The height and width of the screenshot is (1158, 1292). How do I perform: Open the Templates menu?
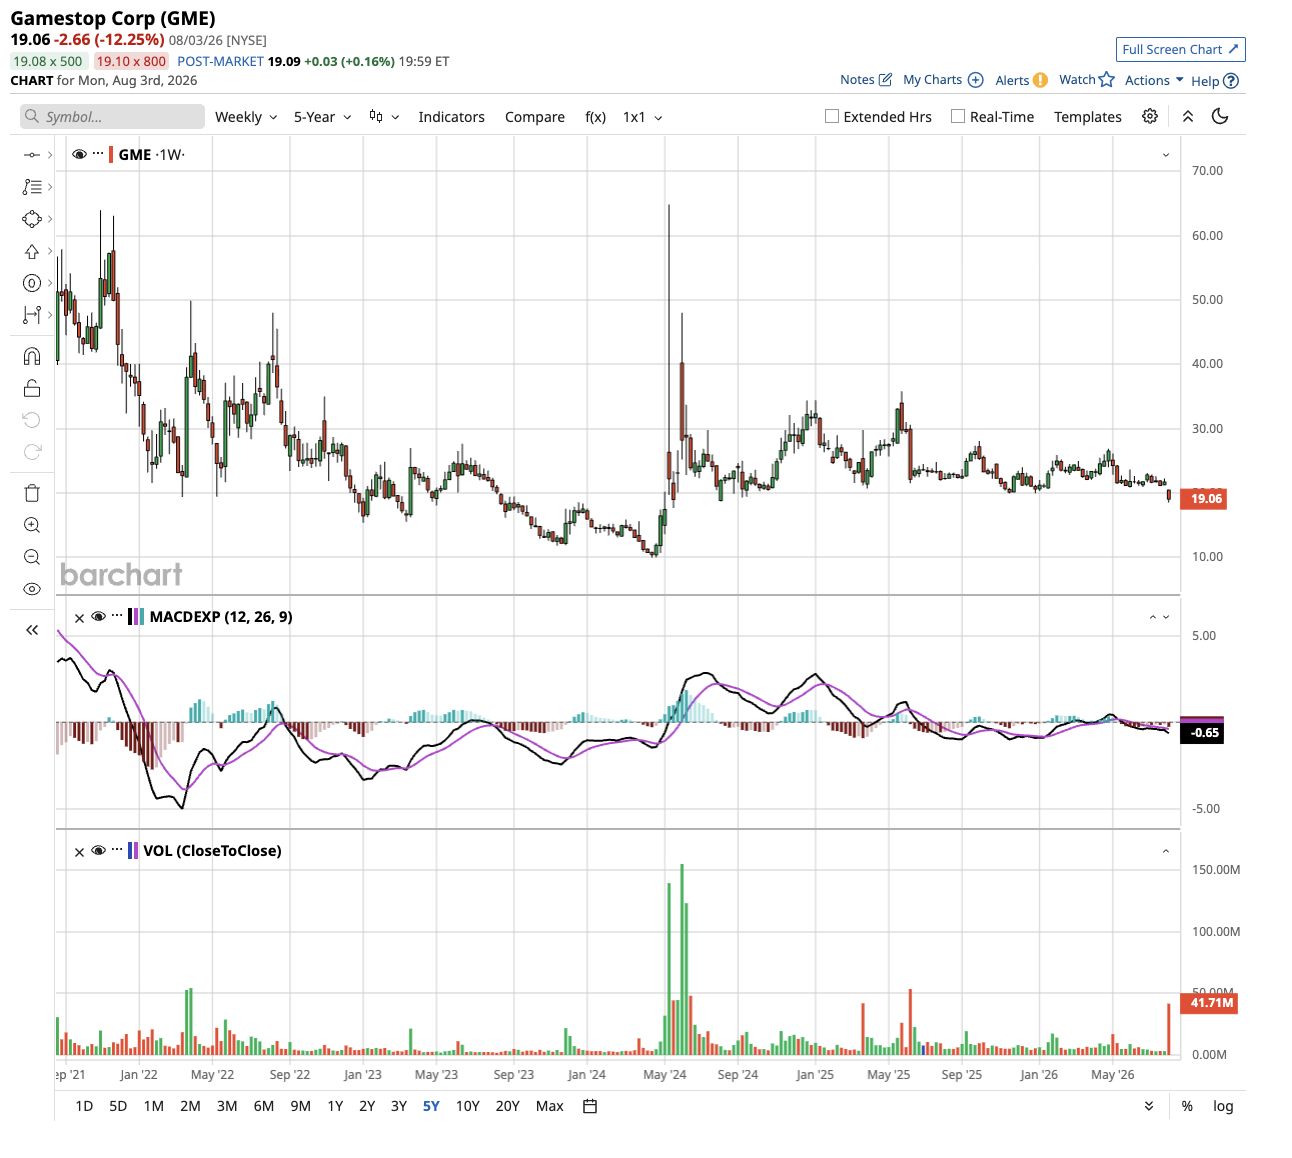[1088, 117]
